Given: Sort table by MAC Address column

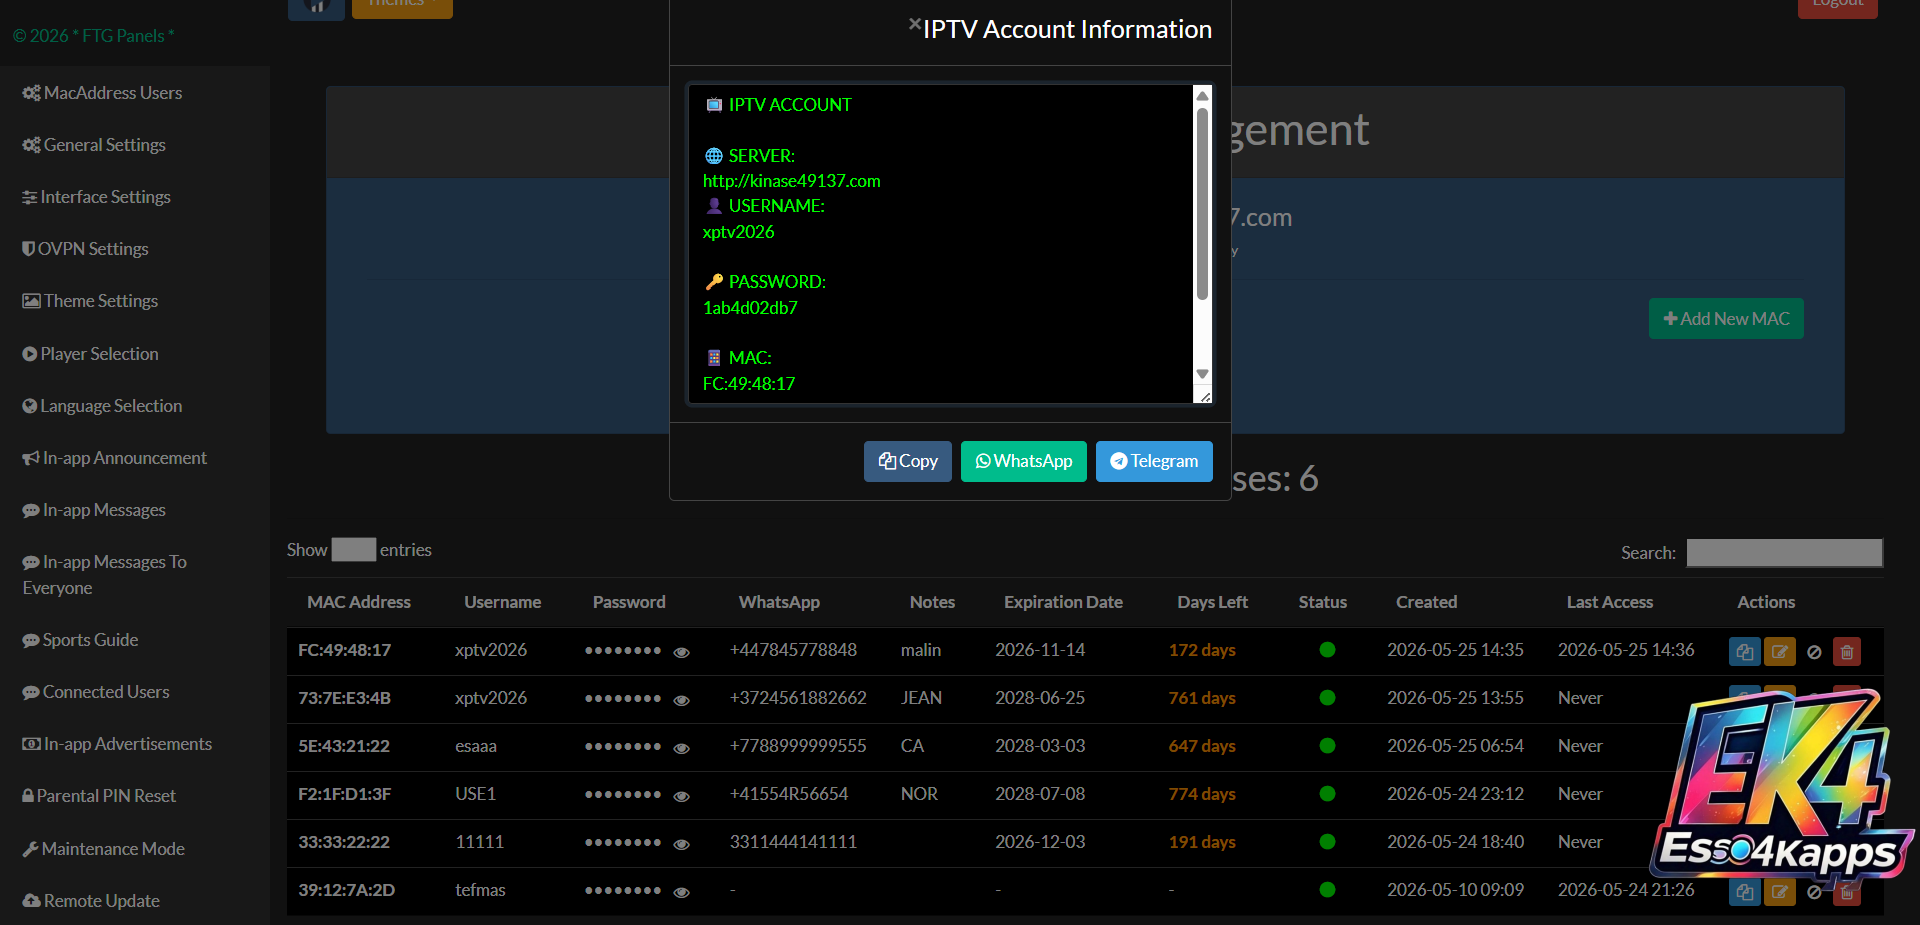Looking at the screenshot, I should (x=359, y=602).
